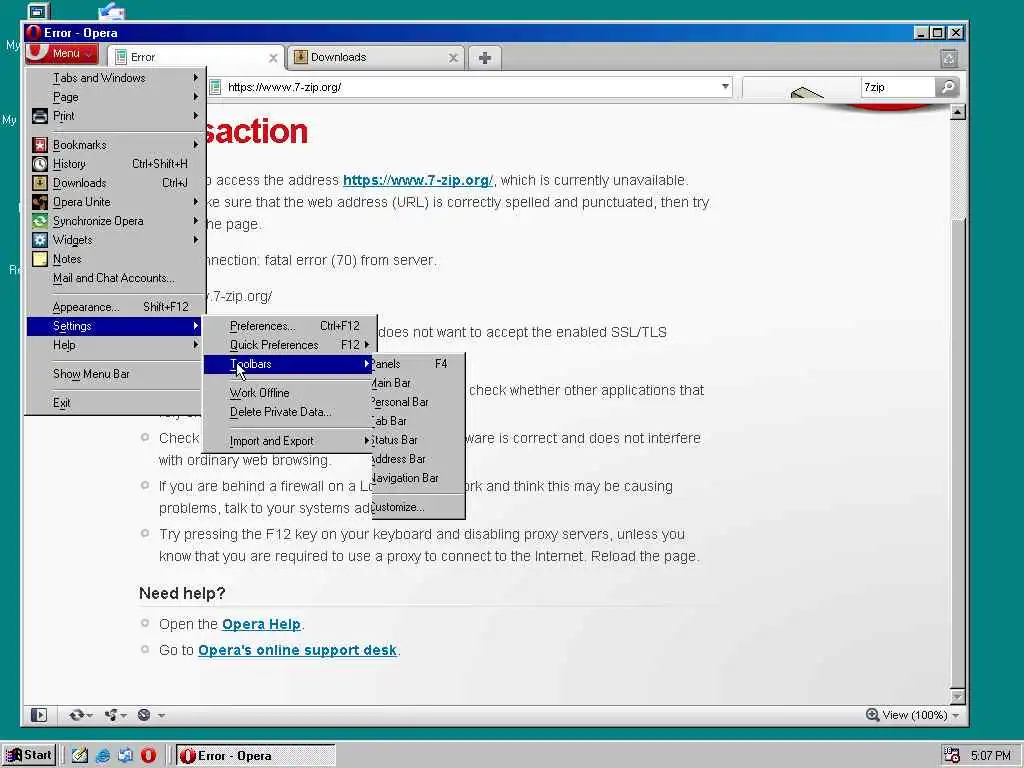Image resolution: width=1024 pixels, height=768 pixels.
Task: Open Tabs and Windows submenu
Action: 116,78
